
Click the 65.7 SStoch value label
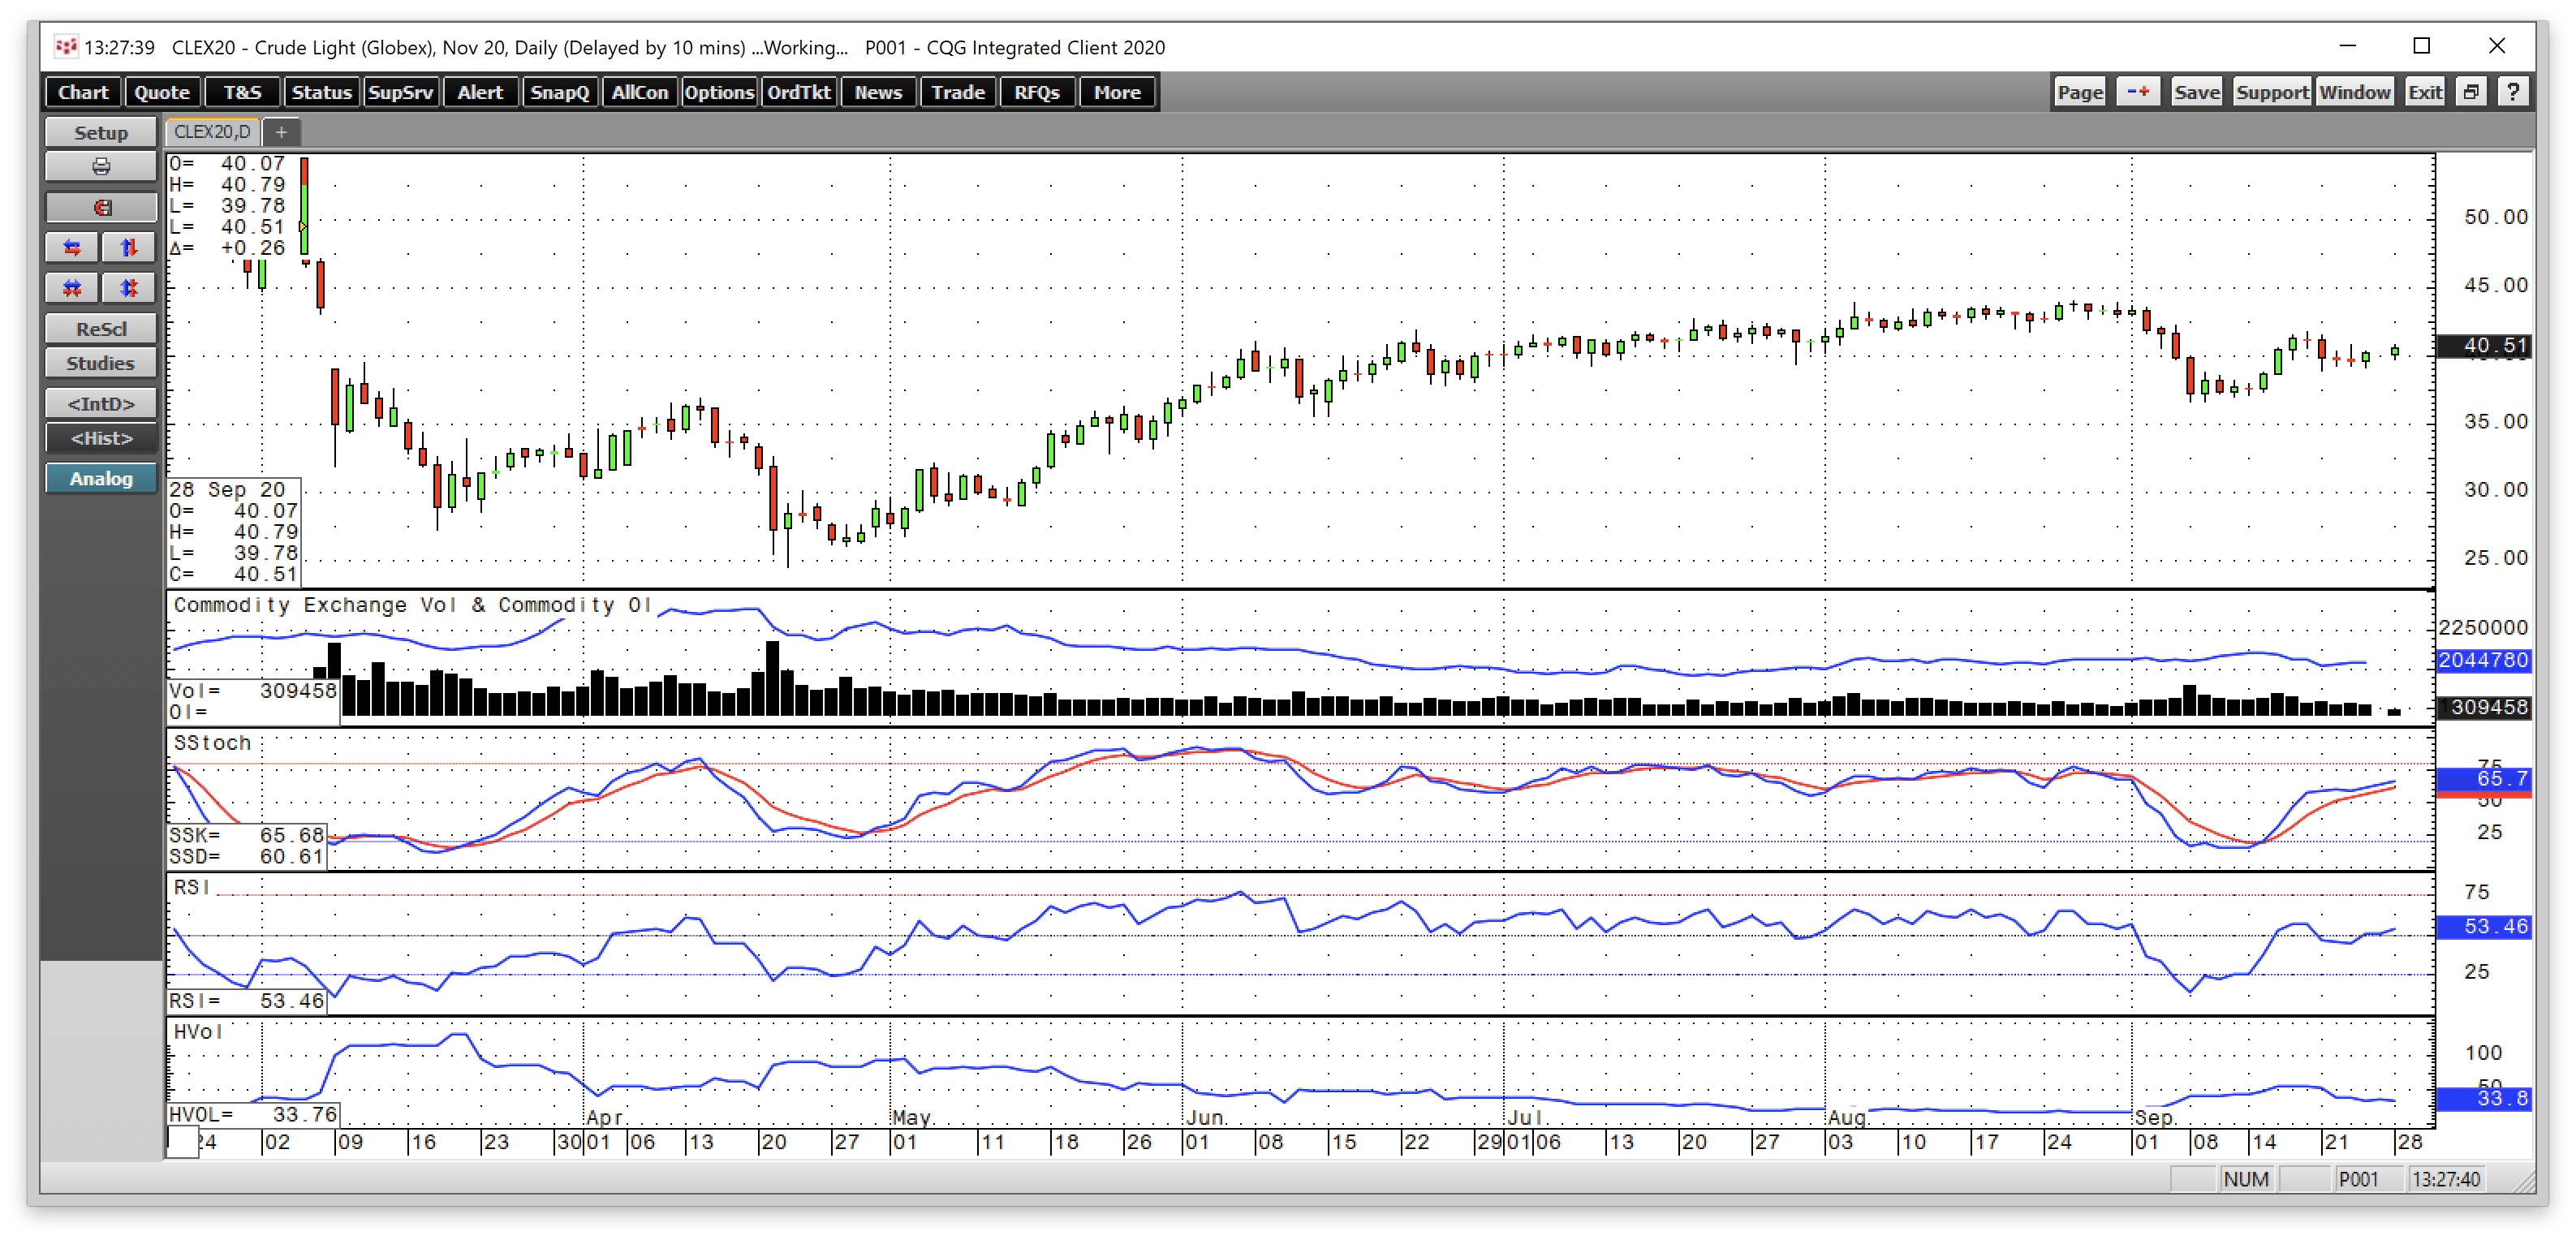(2484, 778)
